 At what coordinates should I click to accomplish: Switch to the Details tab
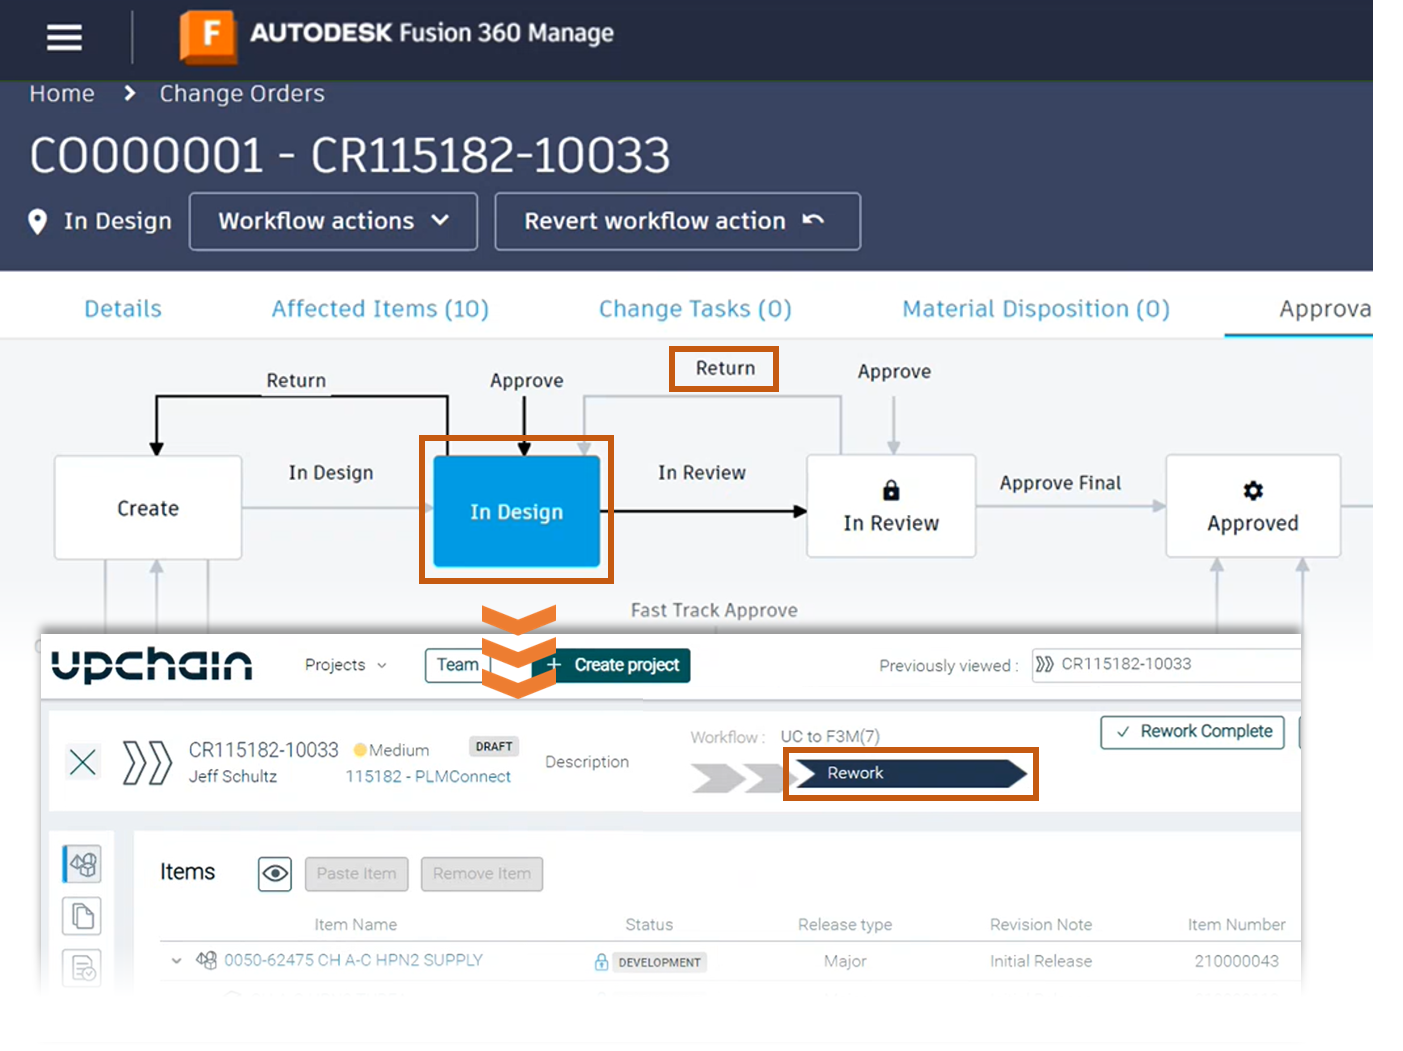point(122,308)
